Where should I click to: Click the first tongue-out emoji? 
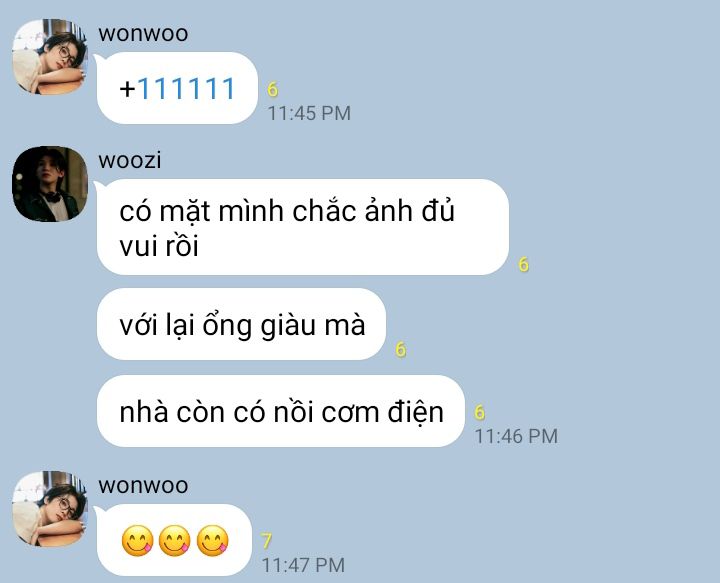coord(137,541)
